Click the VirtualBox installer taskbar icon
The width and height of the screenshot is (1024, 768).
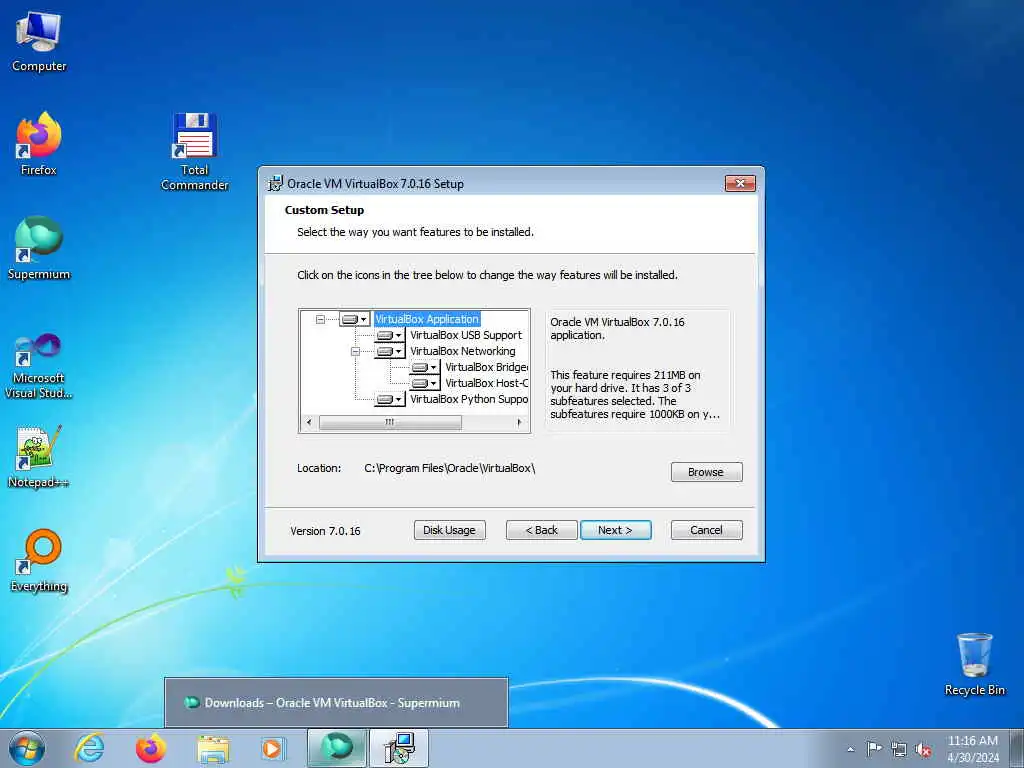pos(399,748)
